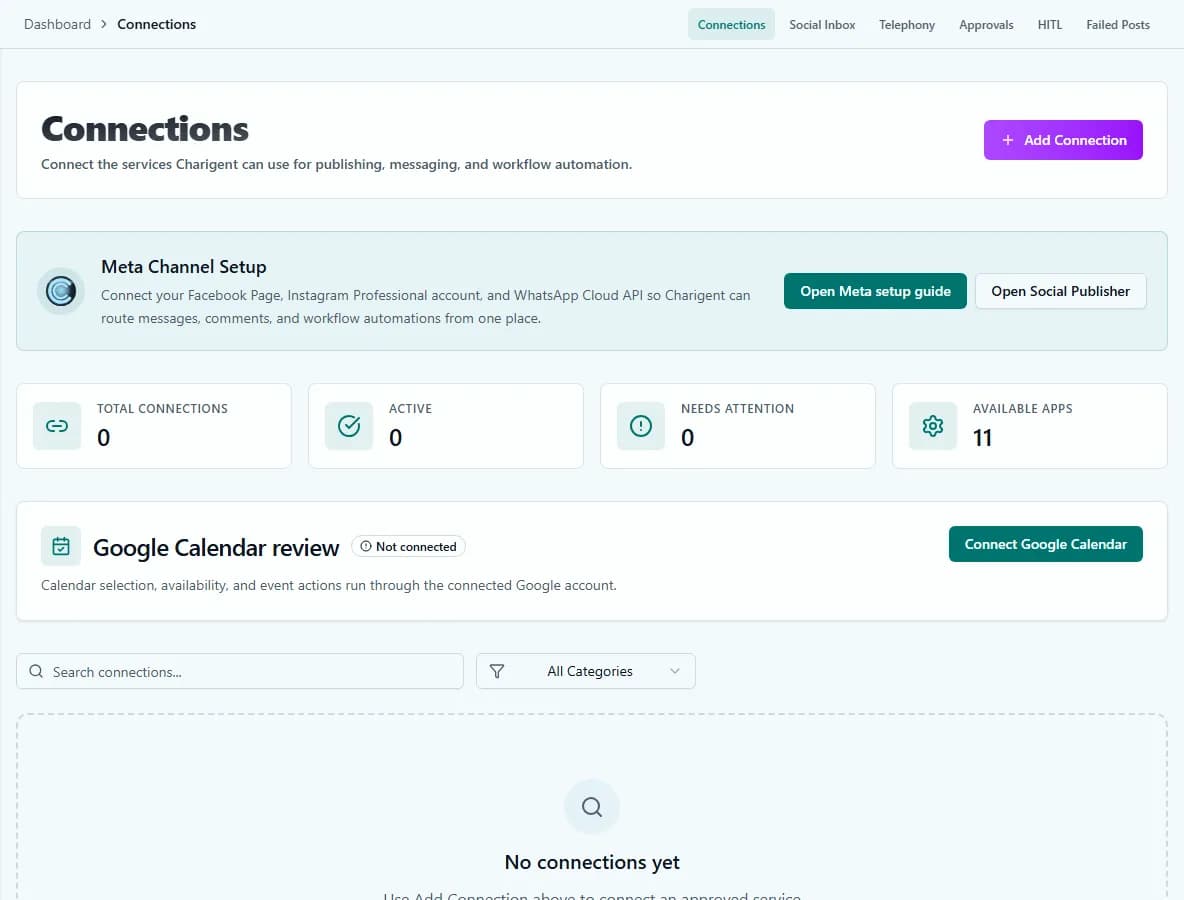Focus the Search connections input field

240,671
